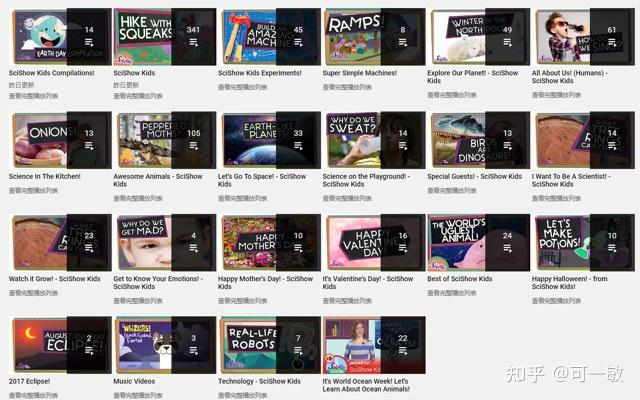The height and width of the screenshot is (400, 640).
Task: Open Happy Halloween! playlist title
Action: 570,282
